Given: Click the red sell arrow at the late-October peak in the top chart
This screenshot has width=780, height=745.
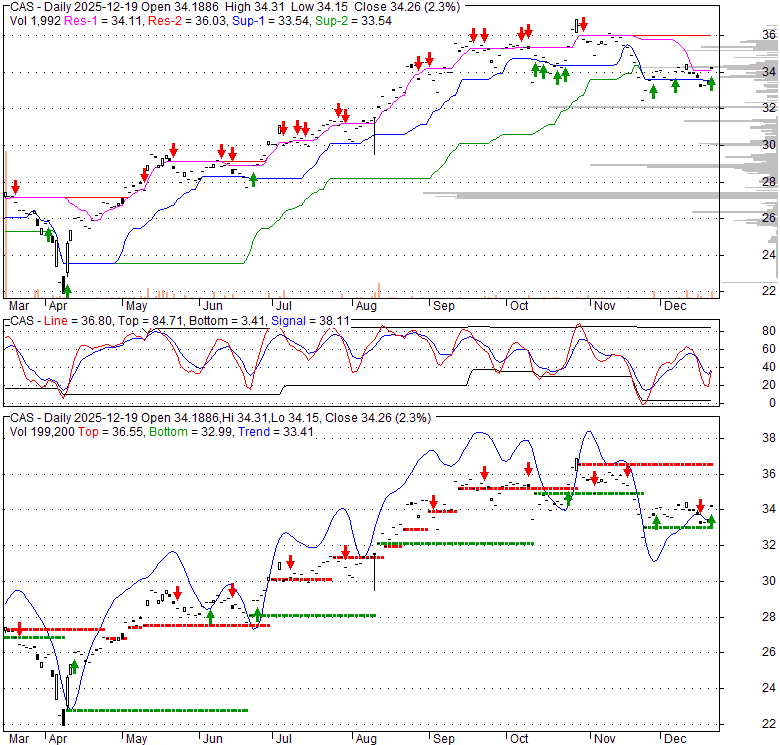Looking at the screenshot, I should pyautogui.click(x=583, y=24).
